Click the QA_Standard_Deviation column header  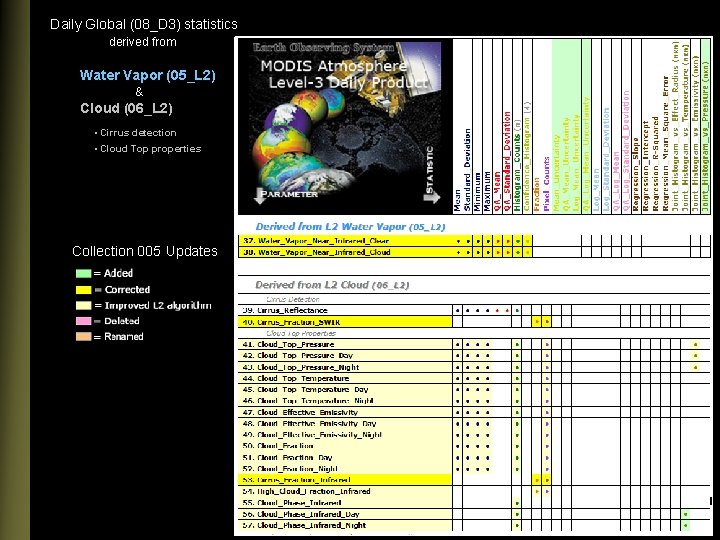tap(507, 161)
